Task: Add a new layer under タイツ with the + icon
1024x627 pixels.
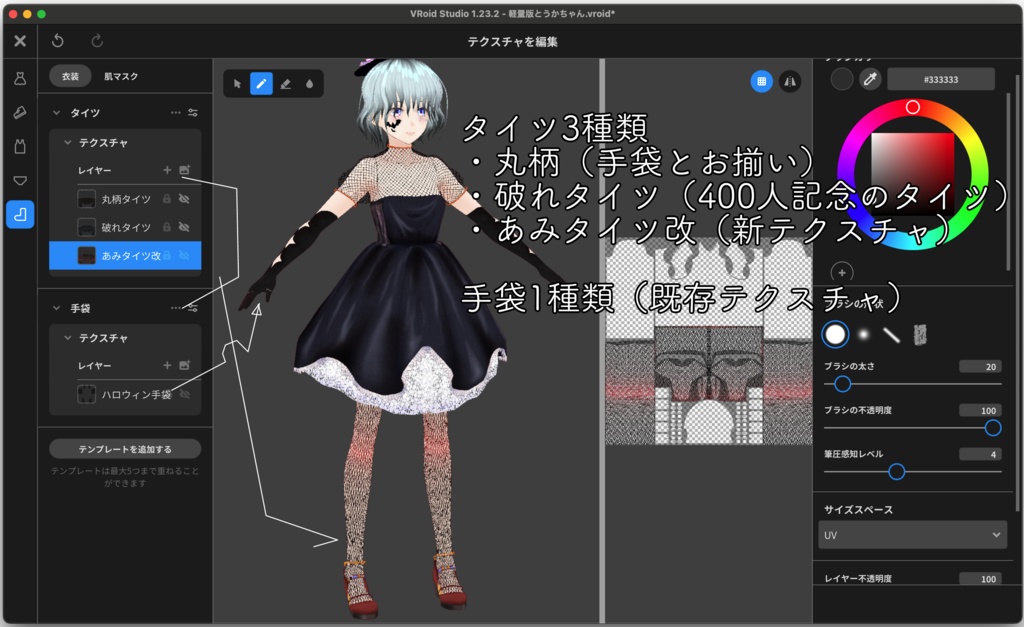Action: click(x=167, y=170)
